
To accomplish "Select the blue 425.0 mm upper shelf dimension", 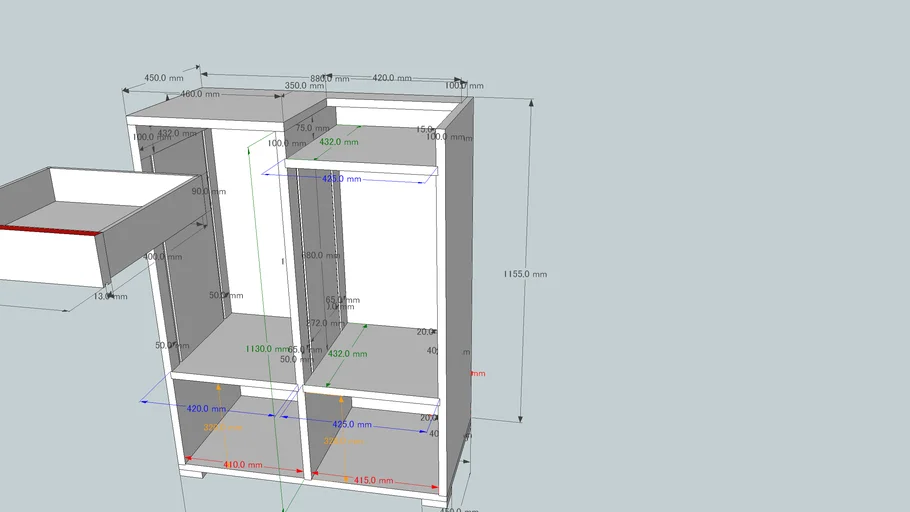I will pos(341,178).
